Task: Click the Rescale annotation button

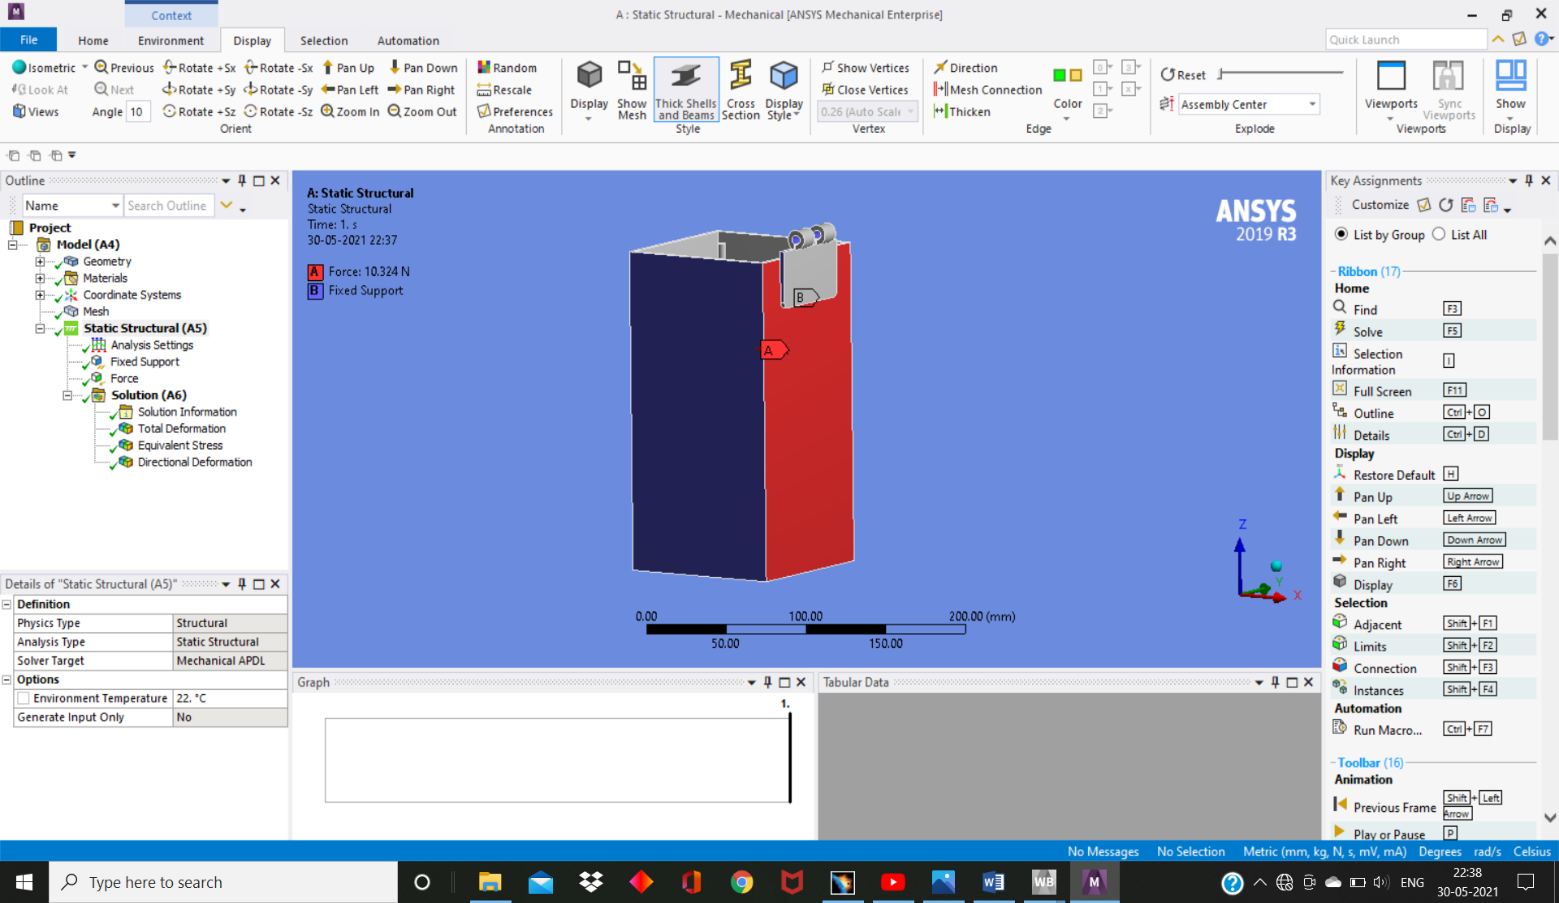Action: click(x=505, y=90)
